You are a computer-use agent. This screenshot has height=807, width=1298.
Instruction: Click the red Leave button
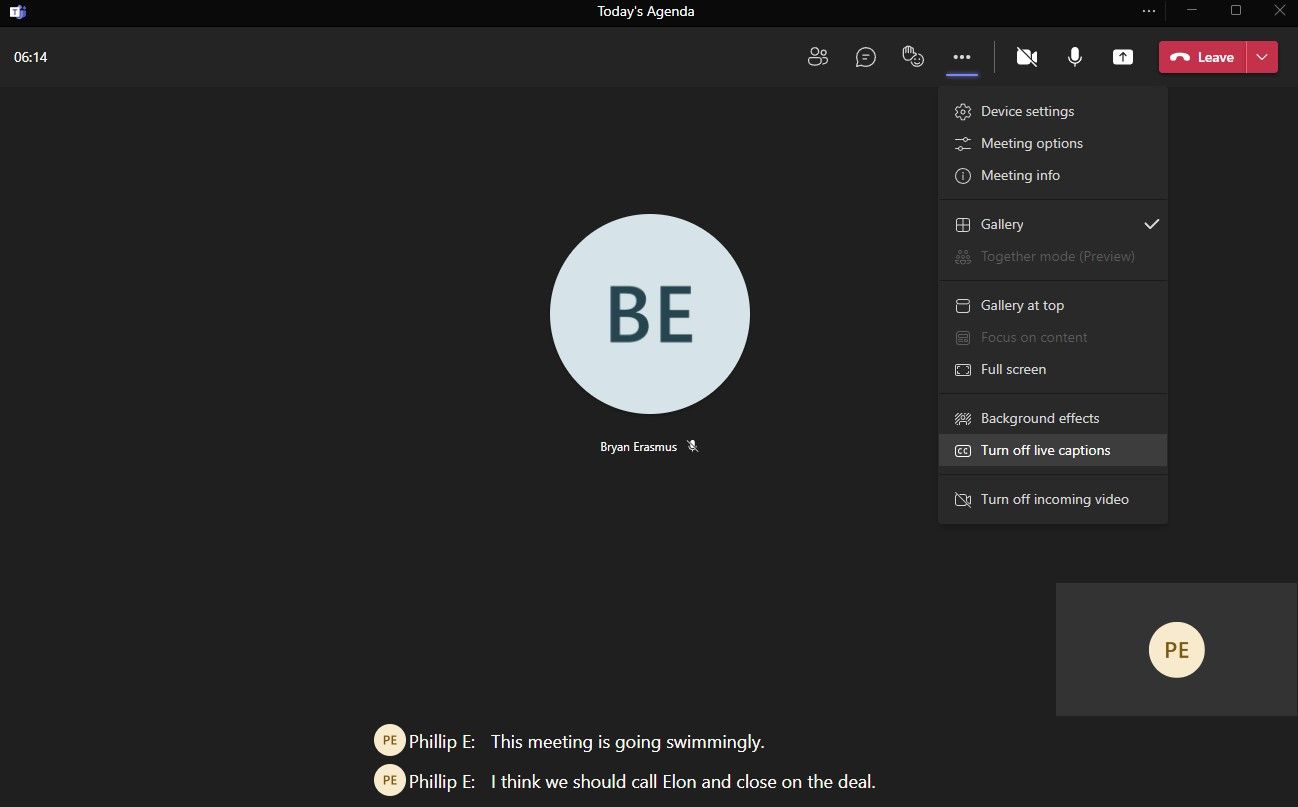point(1203,57)
